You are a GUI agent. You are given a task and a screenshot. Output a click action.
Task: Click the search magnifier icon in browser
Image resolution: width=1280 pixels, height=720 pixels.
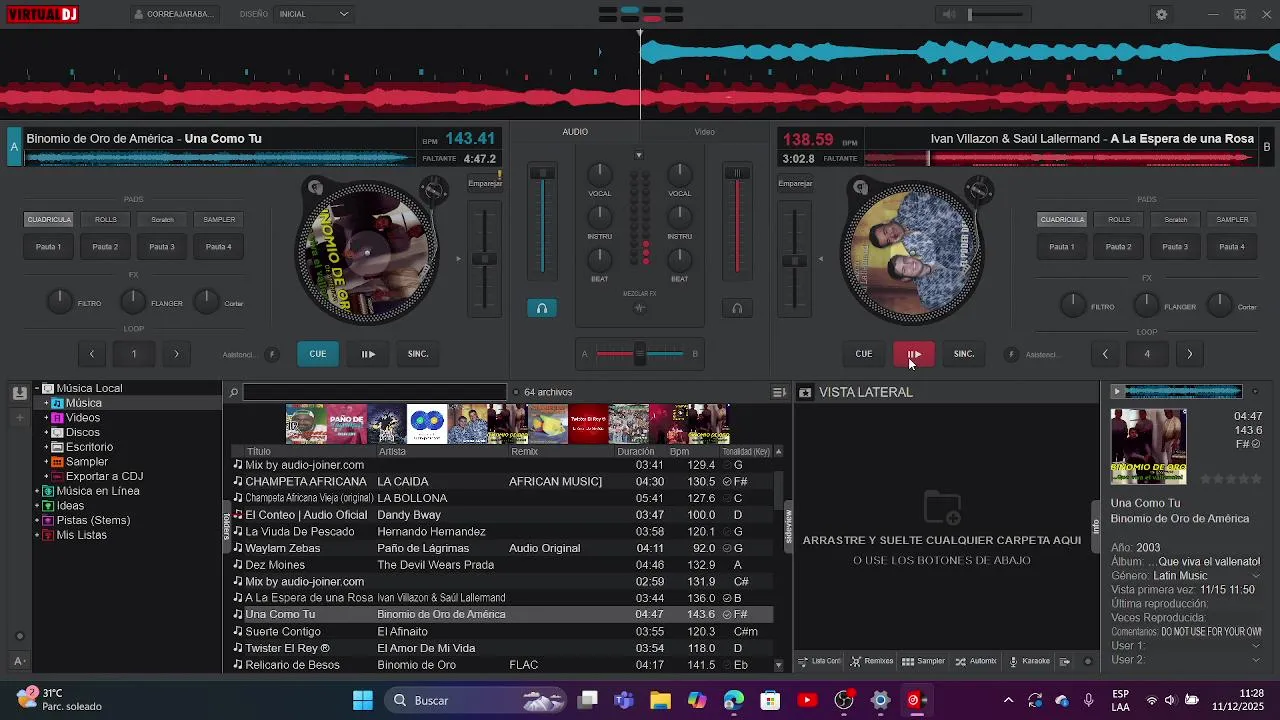pyautogui.click(x=233, y=393)
